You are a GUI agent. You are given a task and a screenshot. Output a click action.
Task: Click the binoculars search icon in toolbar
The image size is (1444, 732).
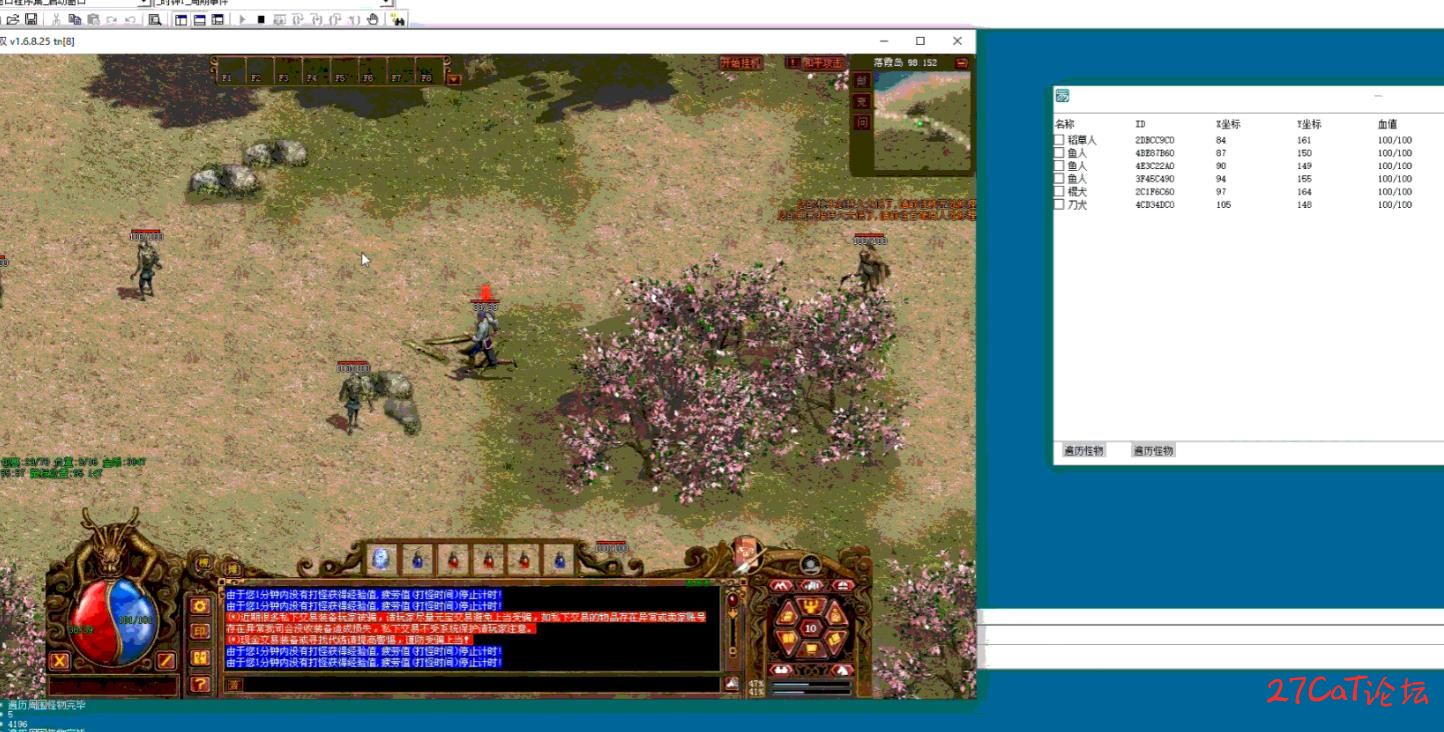click(x=397, y=20)
